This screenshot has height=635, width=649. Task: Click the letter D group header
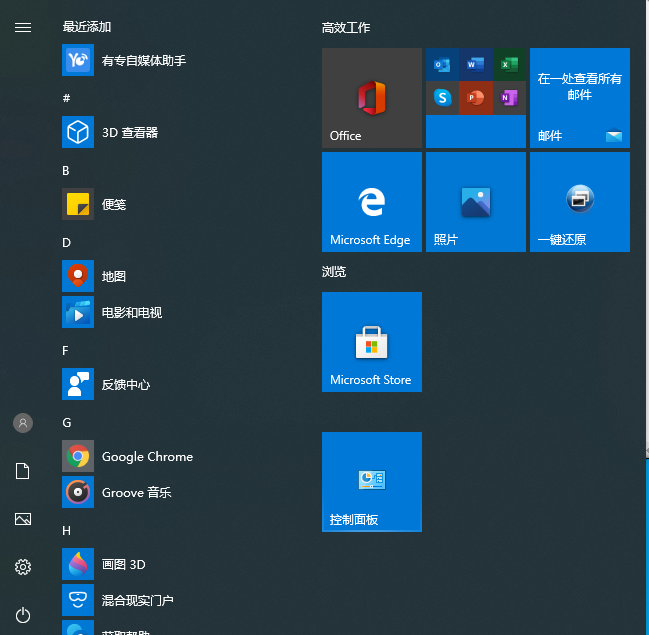tap(67, 243)
